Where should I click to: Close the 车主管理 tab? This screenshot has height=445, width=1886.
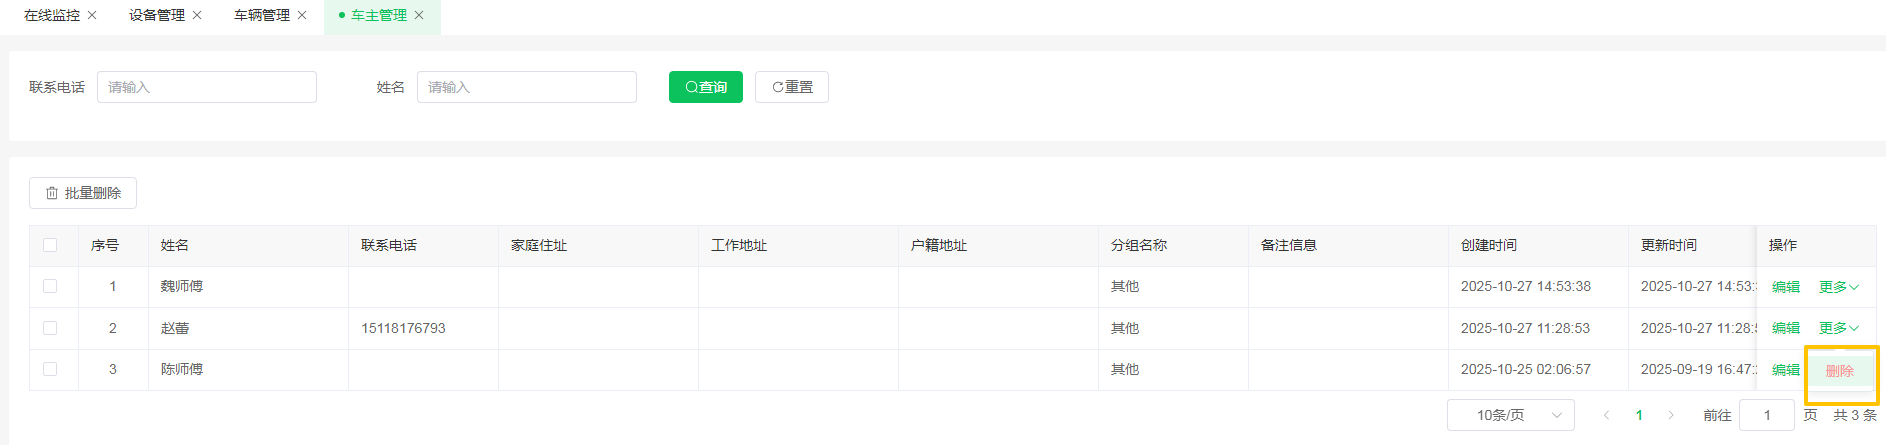click(419, 15)
